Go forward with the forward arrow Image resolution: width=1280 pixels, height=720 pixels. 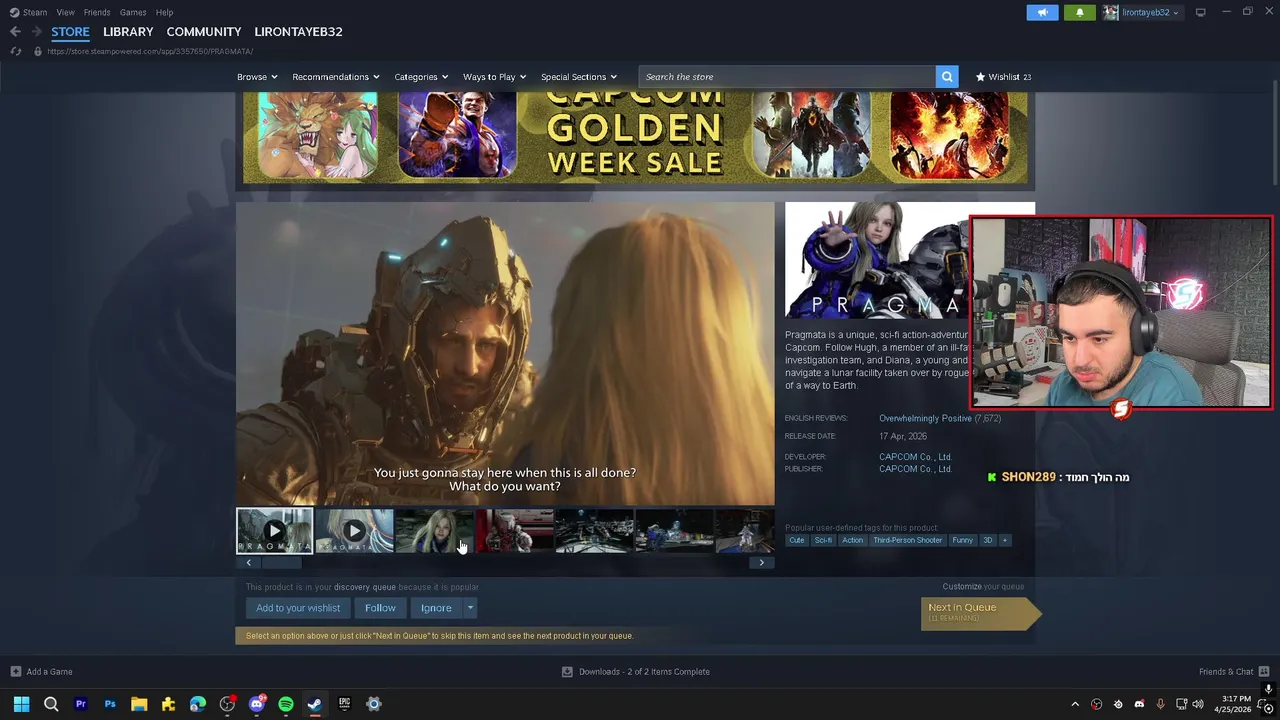coord(36,32)
